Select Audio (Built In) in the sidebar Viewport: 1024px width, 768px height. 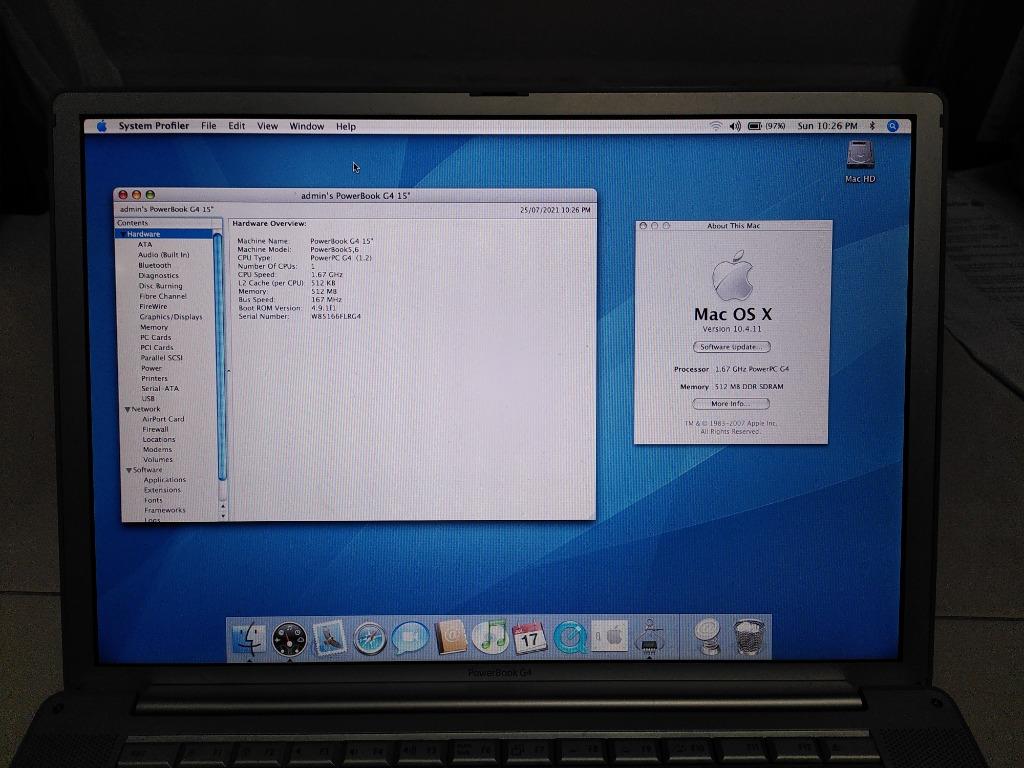[163, 255]
